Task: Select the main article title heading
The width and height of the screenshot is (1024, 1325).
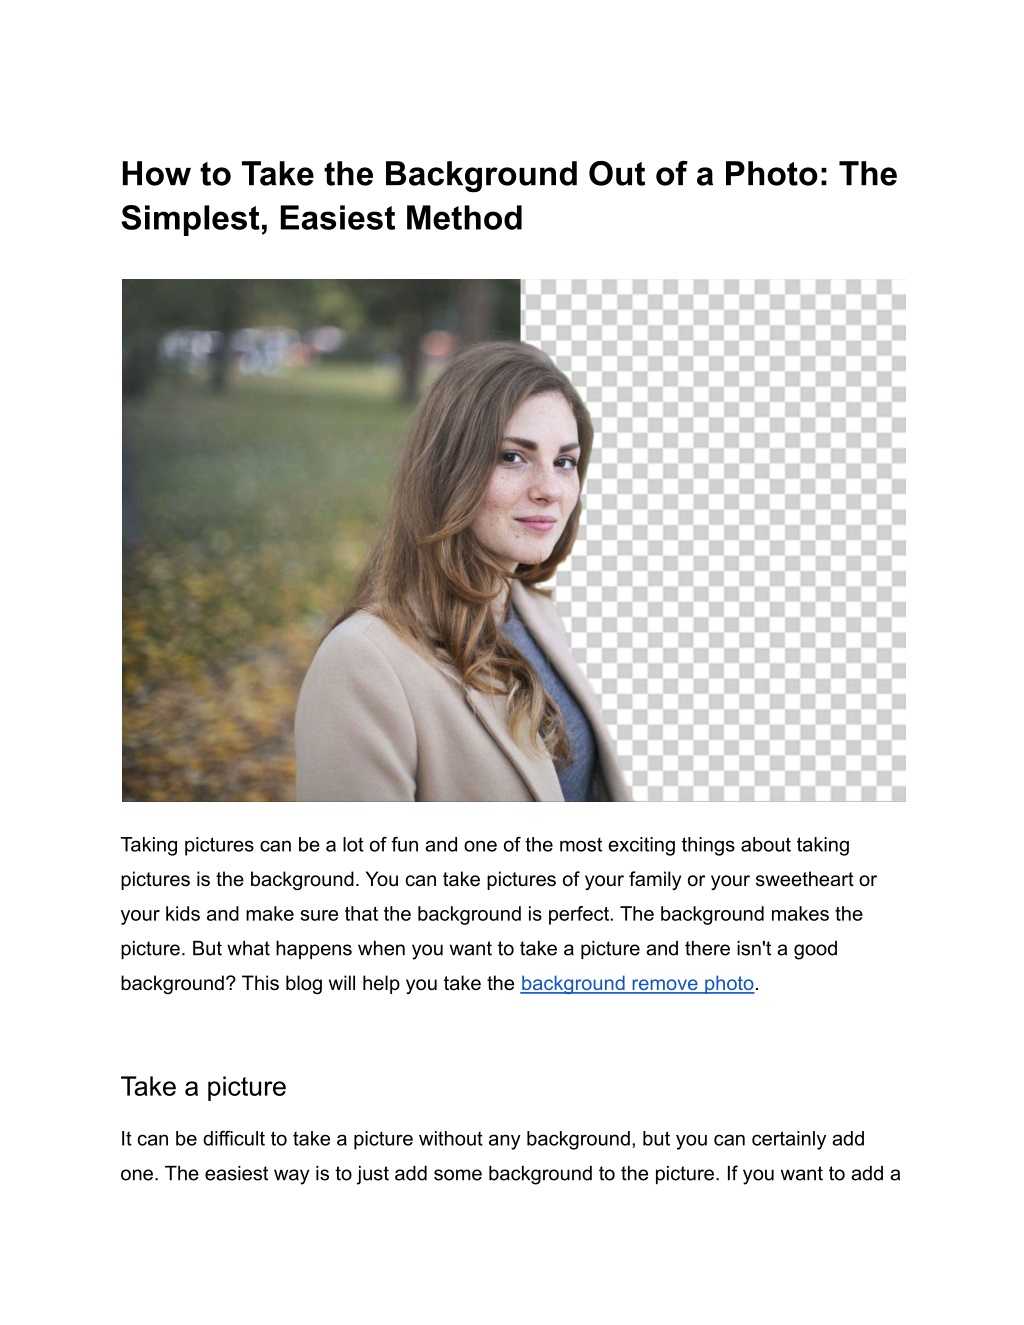Action: (x=509, y=196)
